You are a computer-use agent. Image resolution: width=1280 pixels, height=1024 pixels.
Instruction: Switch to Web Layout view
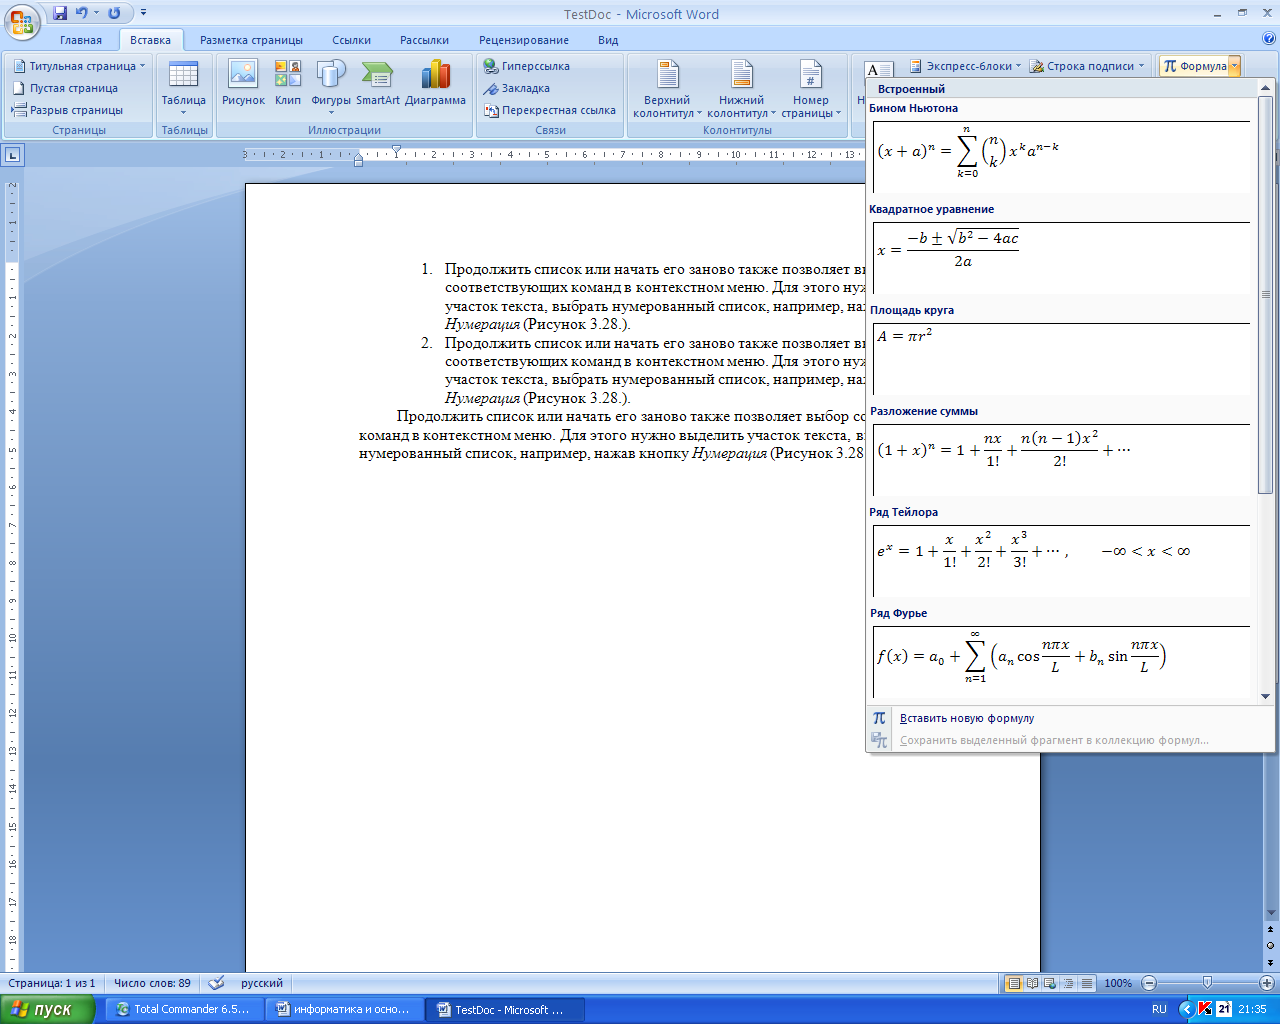click(1051, 983)
